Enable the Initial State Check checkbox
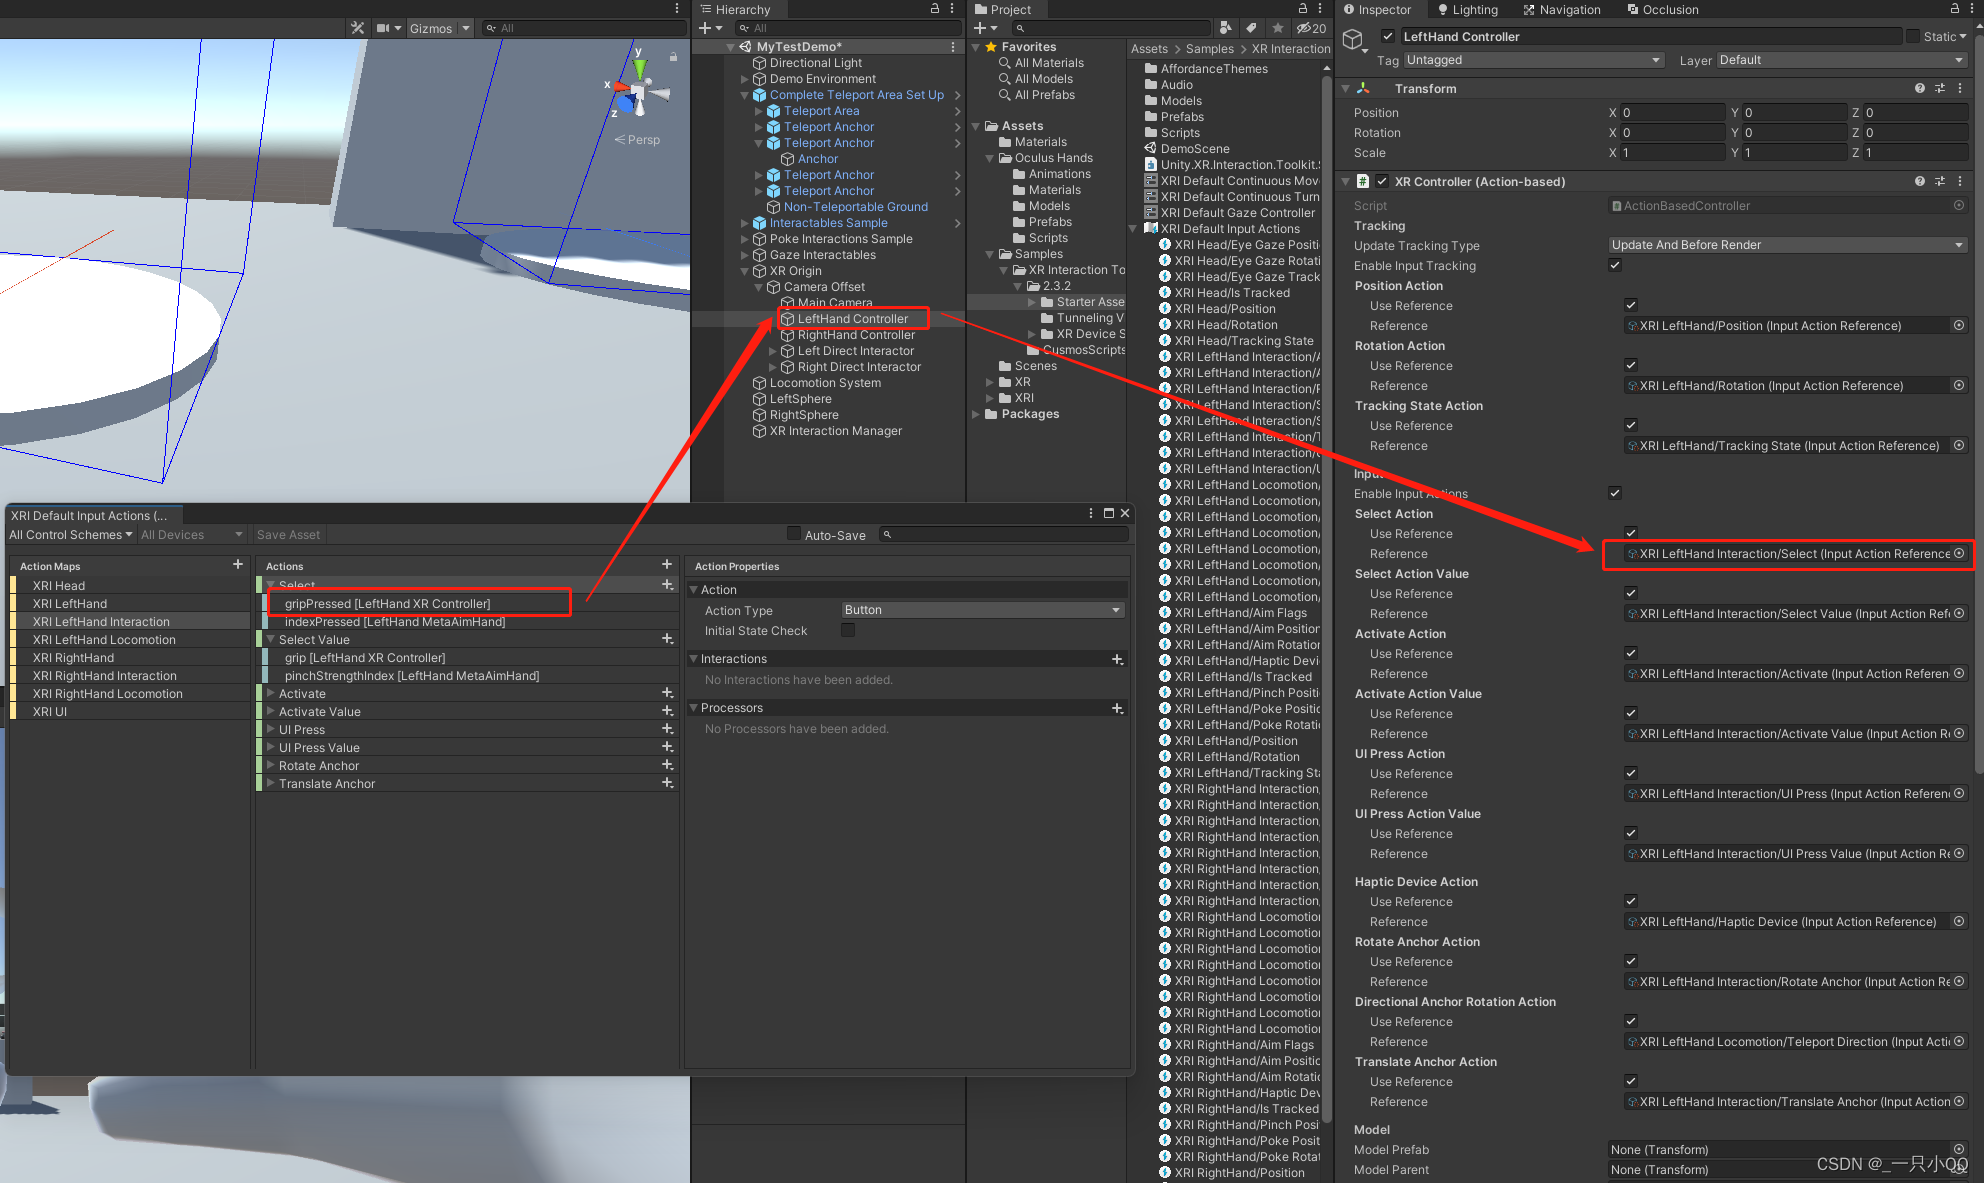The image size is (1984, 1183). [848, 630]
